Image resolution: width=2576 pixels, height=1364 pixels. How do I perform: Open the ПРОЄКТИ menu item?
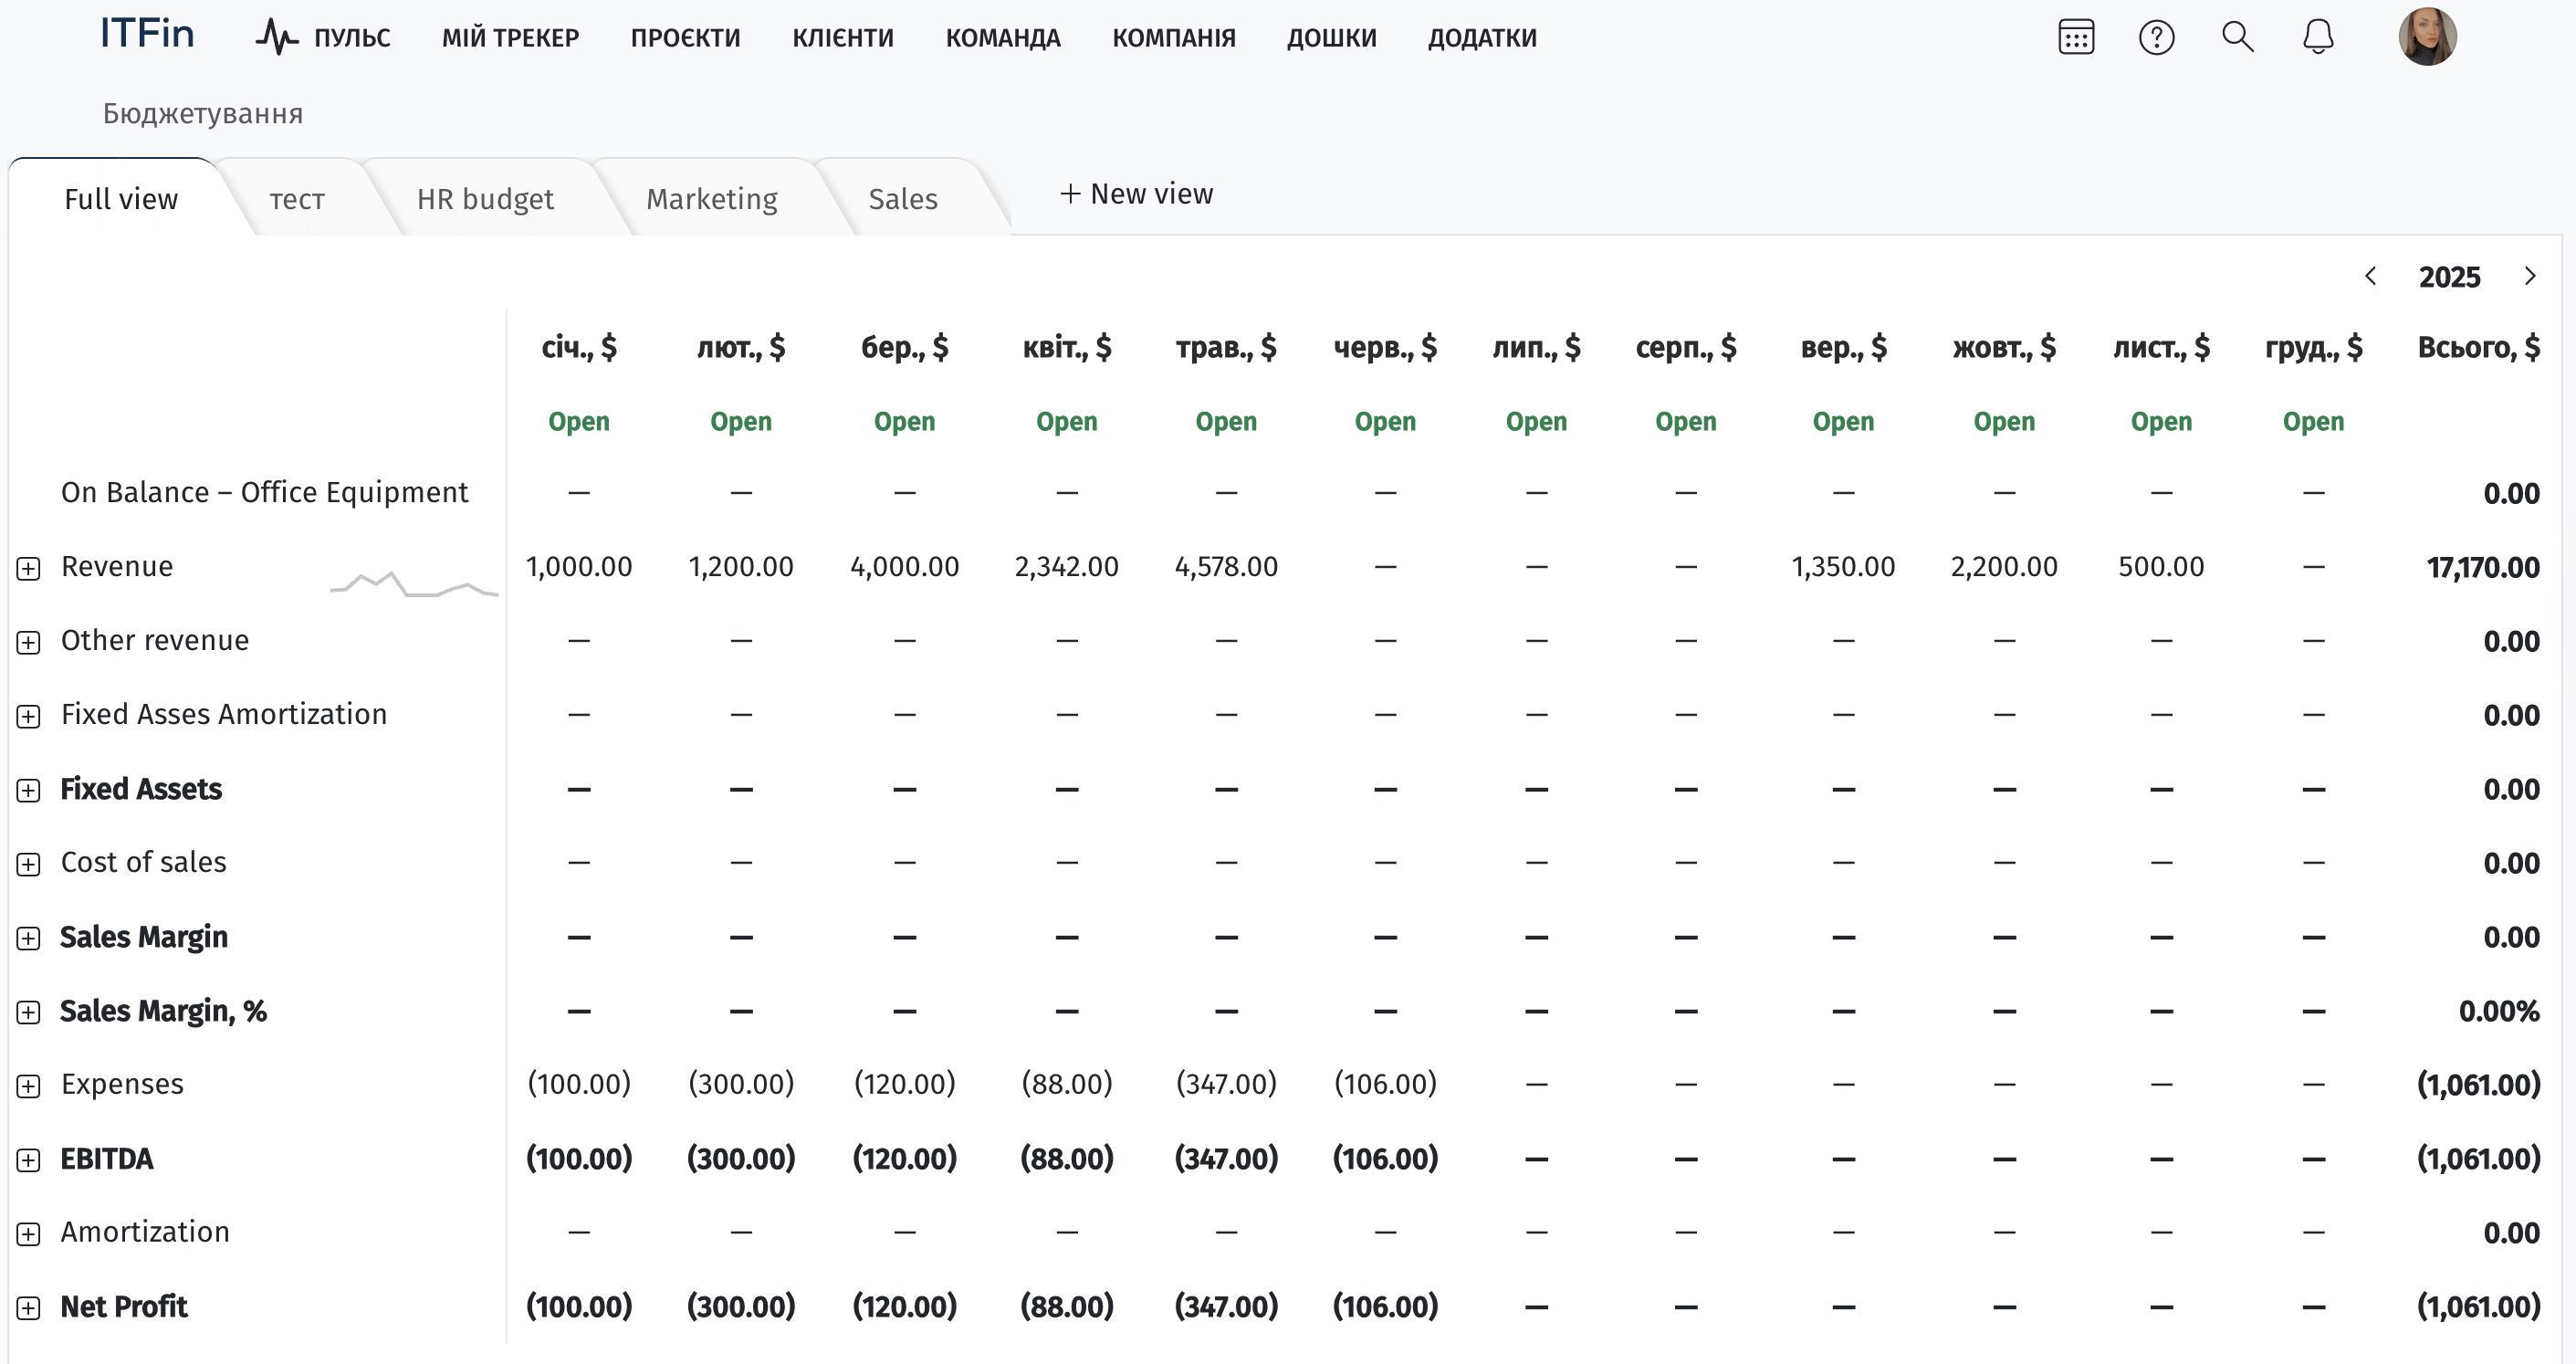(x=685, y=38)
